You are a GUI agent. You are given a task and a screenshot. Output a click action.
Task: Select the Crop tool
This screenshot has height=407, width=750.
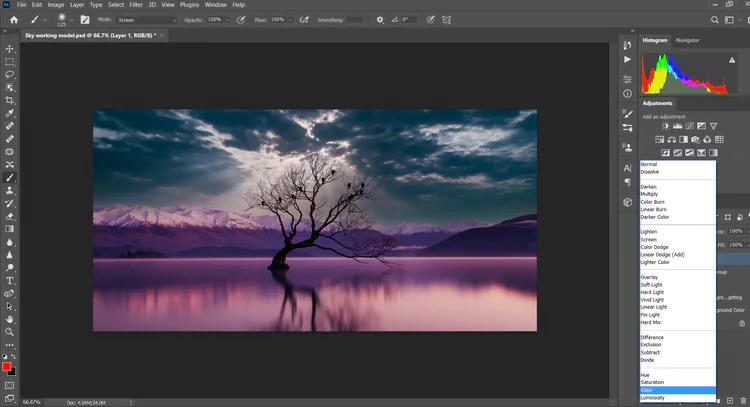coord(10,100)
